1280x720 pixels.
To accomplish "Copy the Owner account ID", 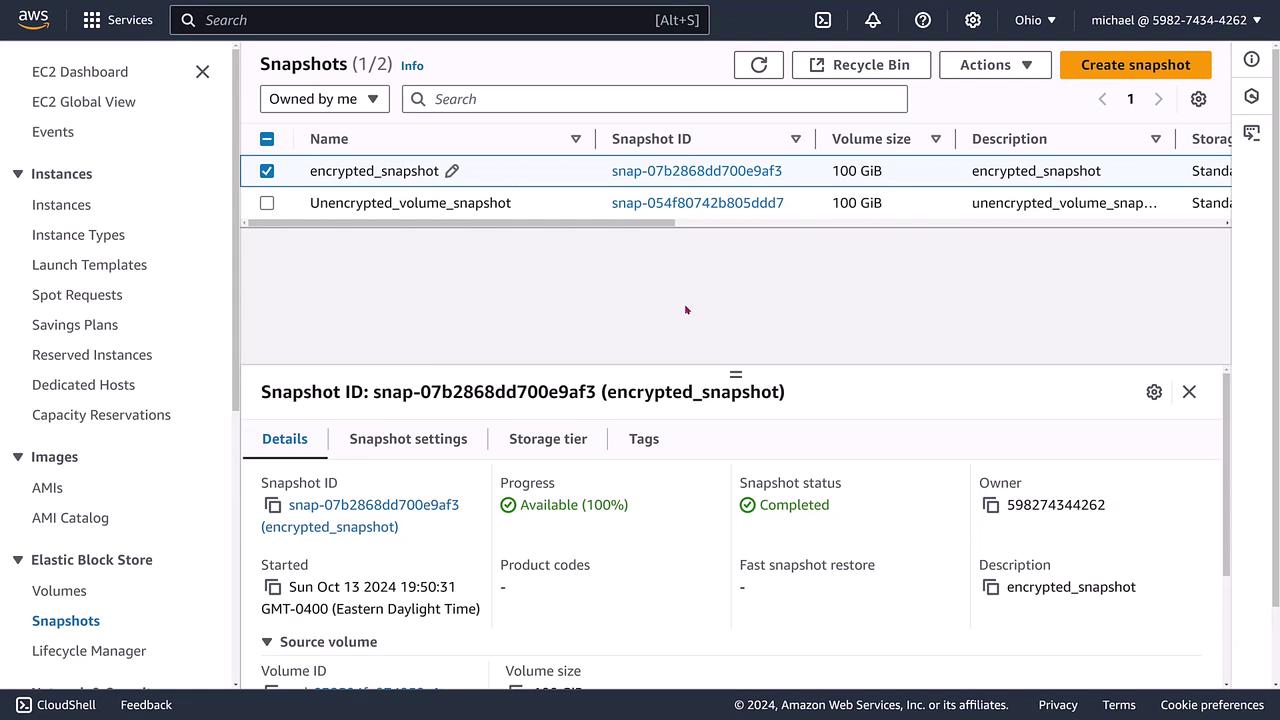I will (x=991, y=505).
